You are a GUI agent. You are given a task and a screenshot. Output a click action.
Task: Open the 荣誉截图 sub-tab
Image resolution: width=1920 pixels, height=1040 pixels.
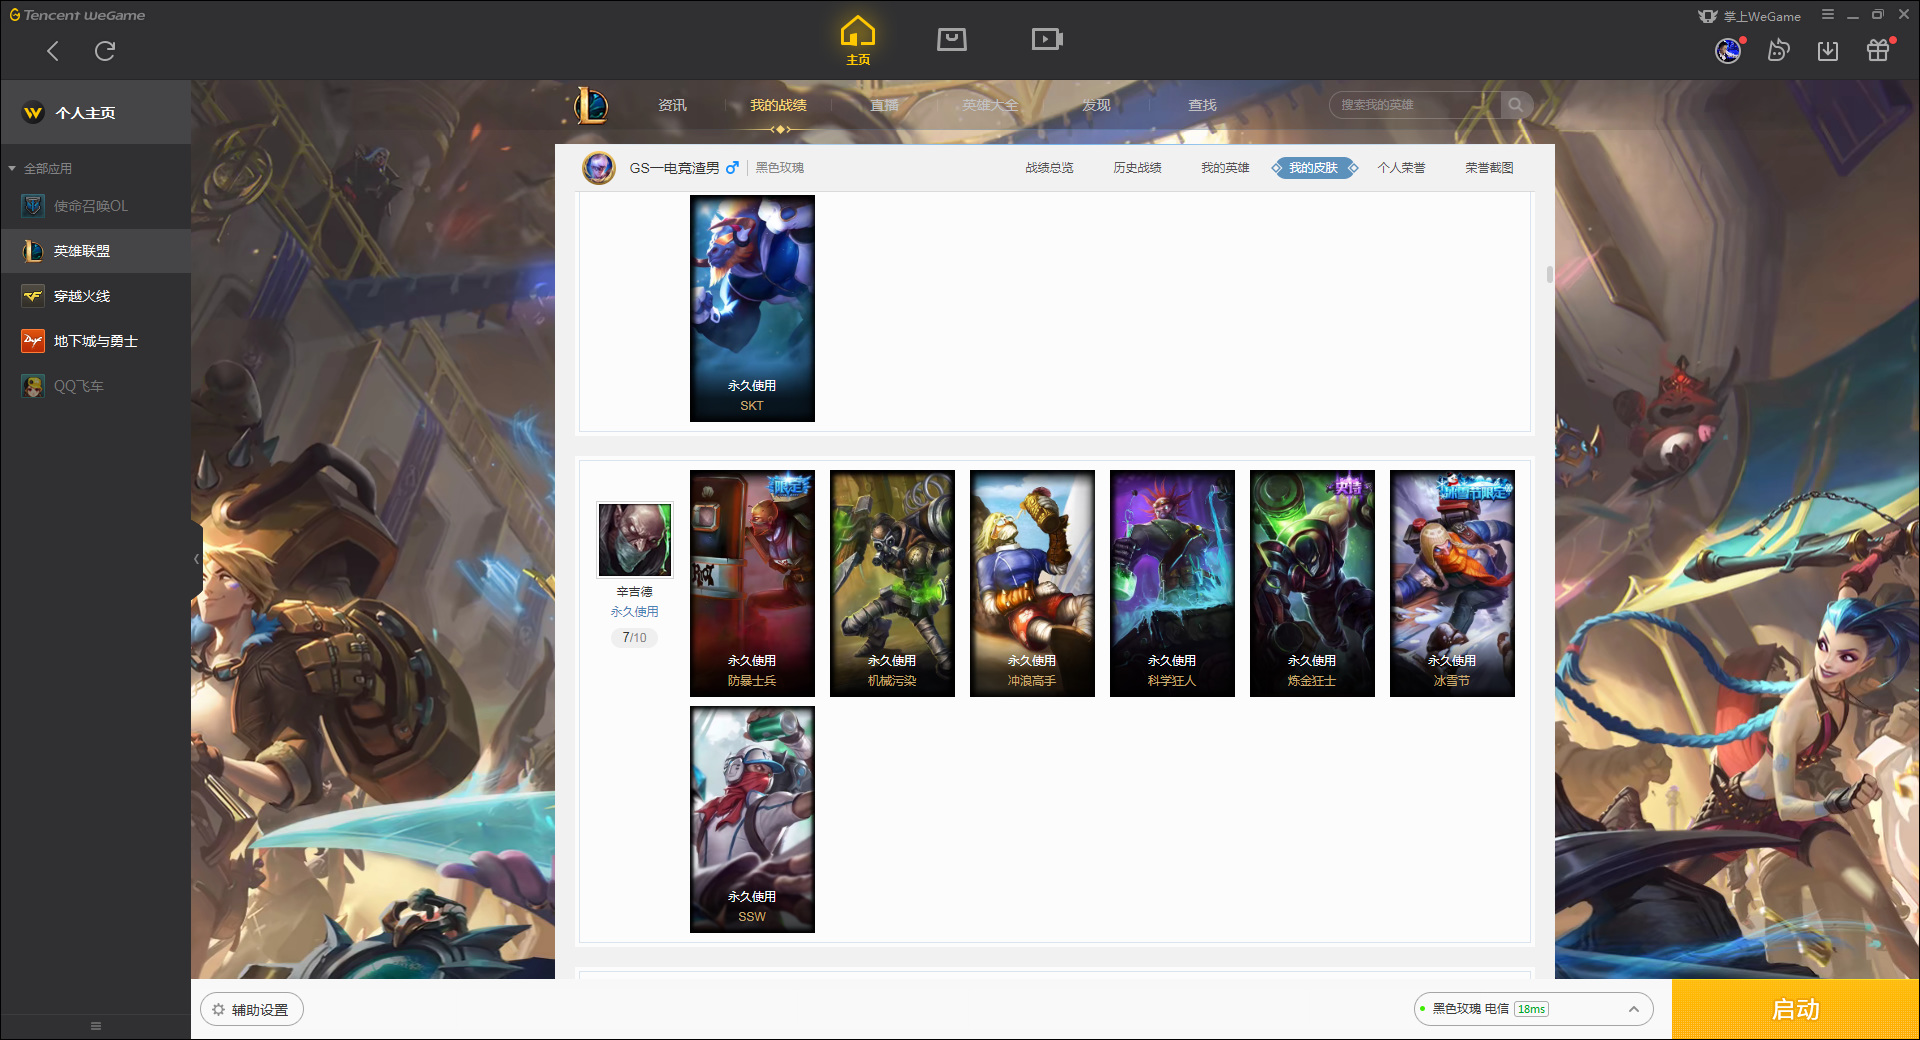[x=1489, y=168]
